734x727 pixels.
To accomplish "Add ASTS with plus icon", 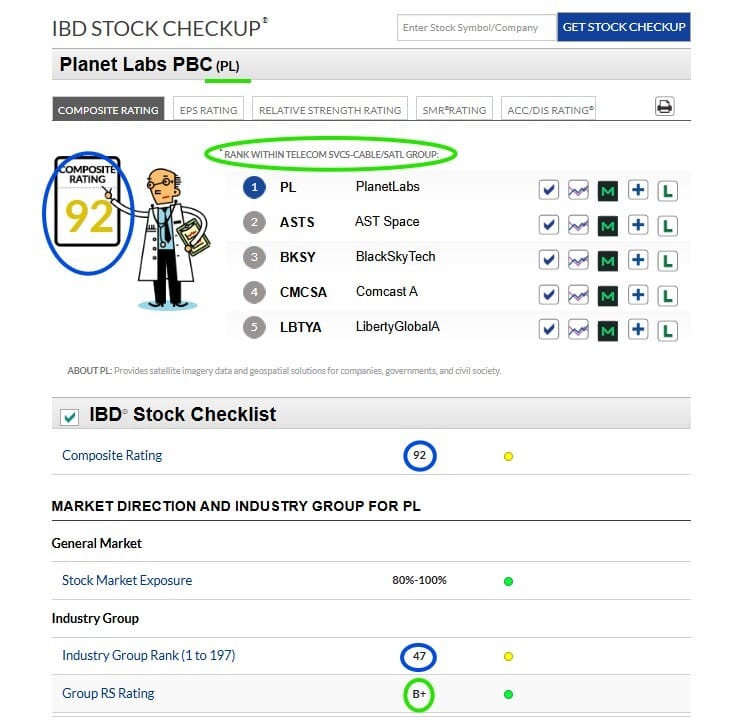I will click(638, 225).
